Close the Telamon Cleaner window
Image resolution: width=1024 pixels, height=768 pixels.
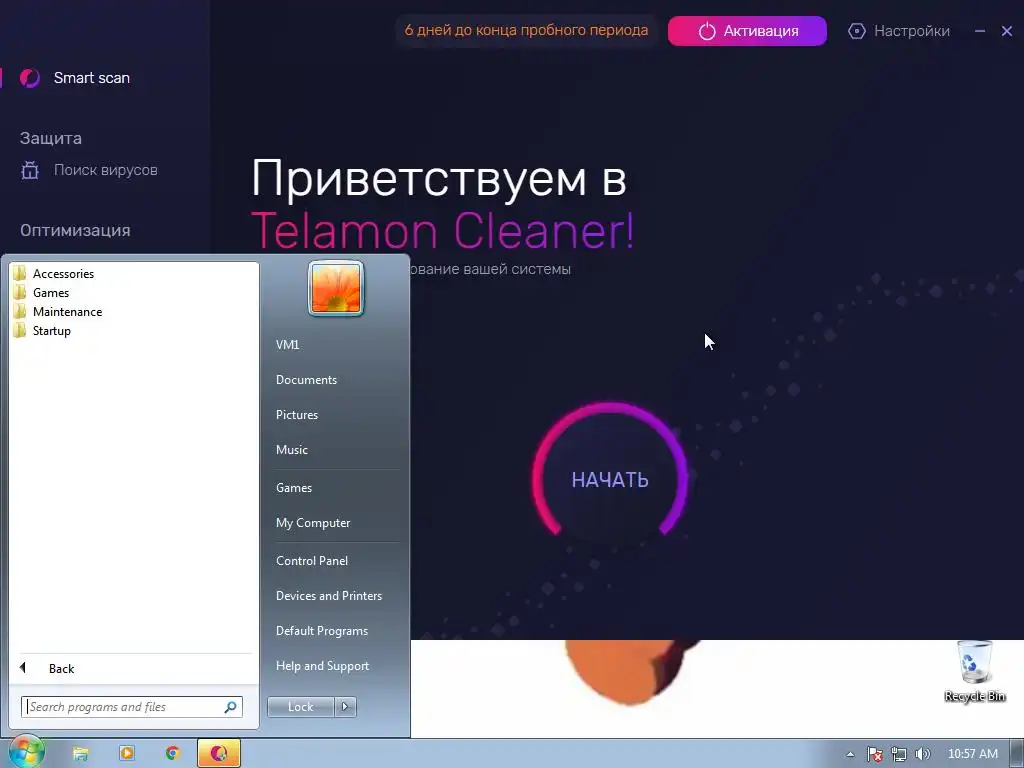point(1006,31)
